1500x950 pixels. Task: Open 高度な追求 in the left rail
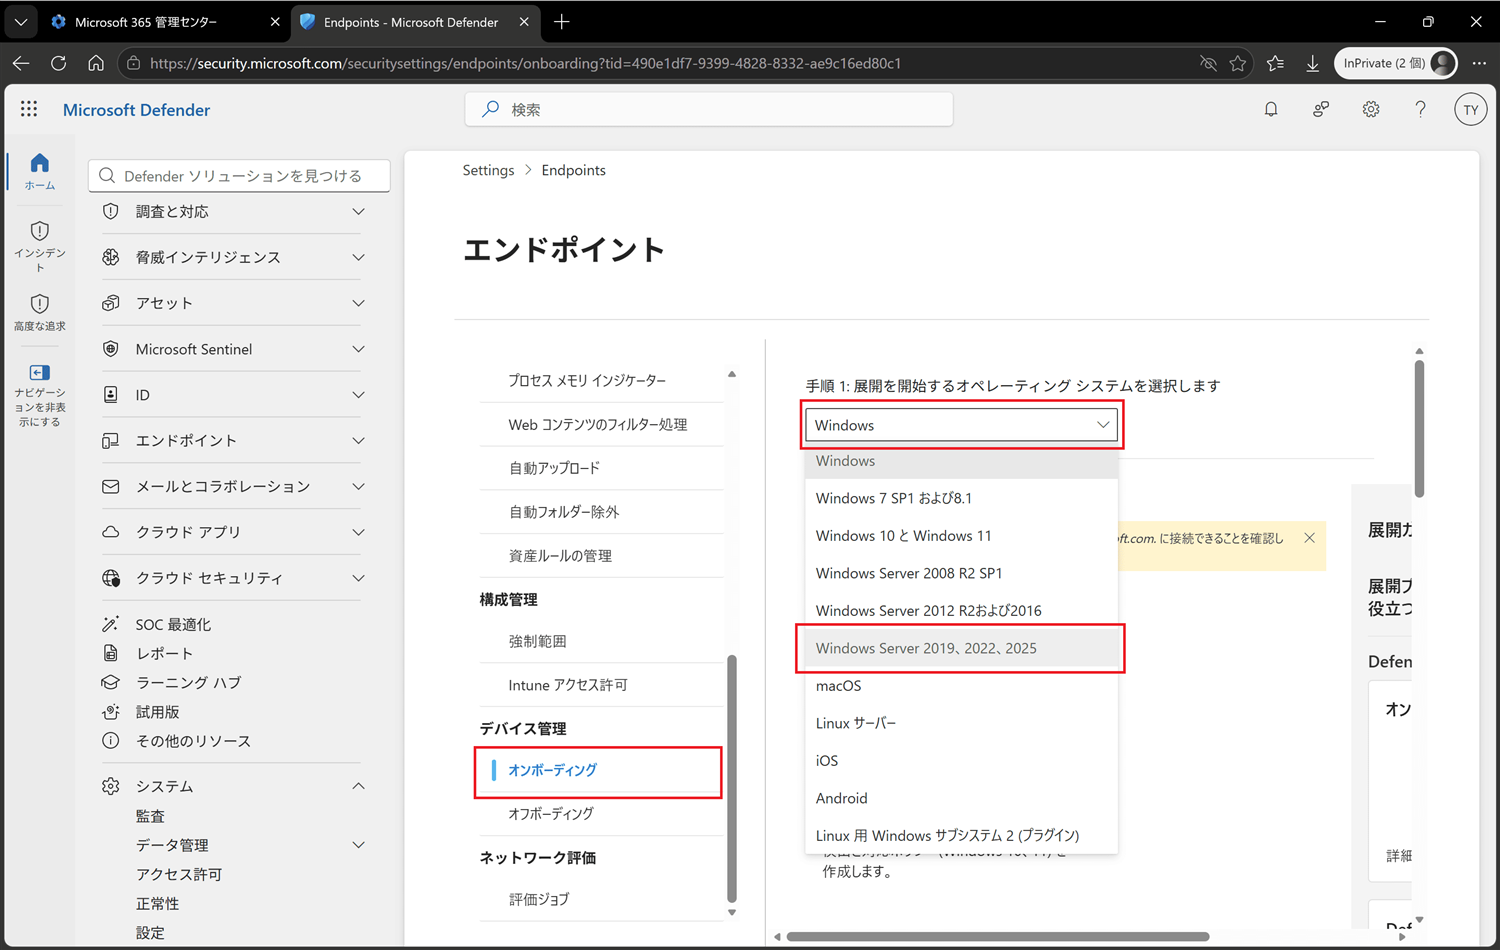pyautogui.click(x=40, y=313)
